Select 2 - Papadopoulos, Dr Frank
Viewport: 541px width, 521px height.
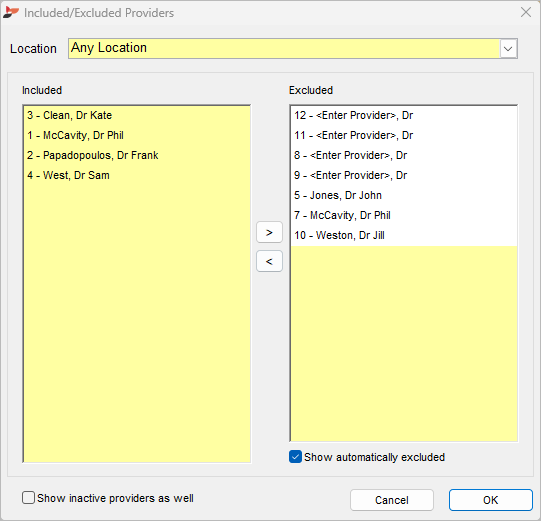pyautogui.click(x=137, y=155)
